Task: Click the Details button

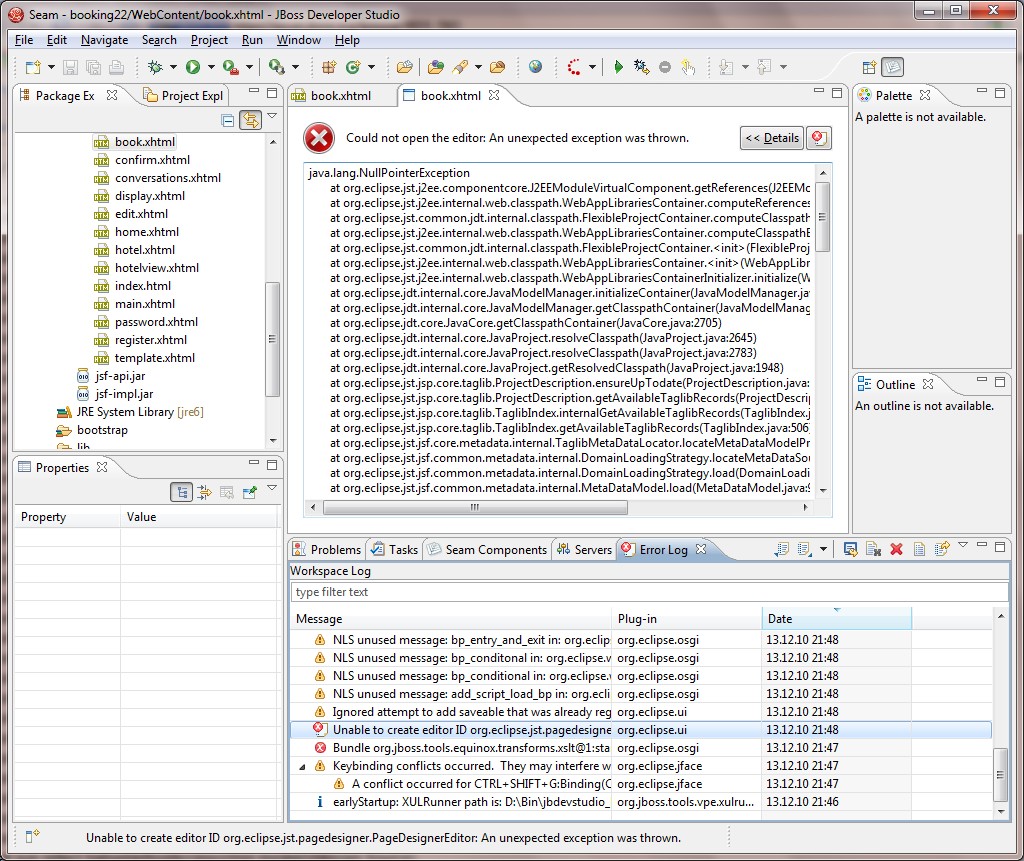Action: (771, 138)
